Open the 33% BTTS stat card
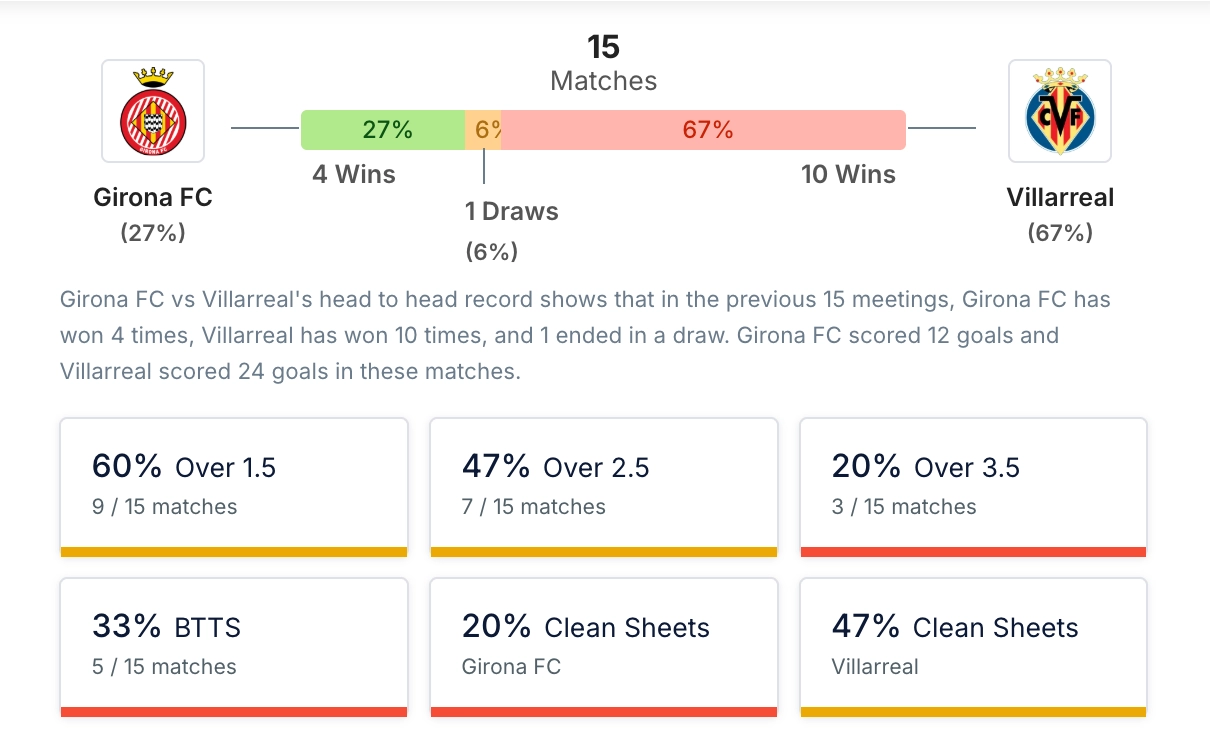The height and width of the screenshot is (734, 1210). click(233, 644)
